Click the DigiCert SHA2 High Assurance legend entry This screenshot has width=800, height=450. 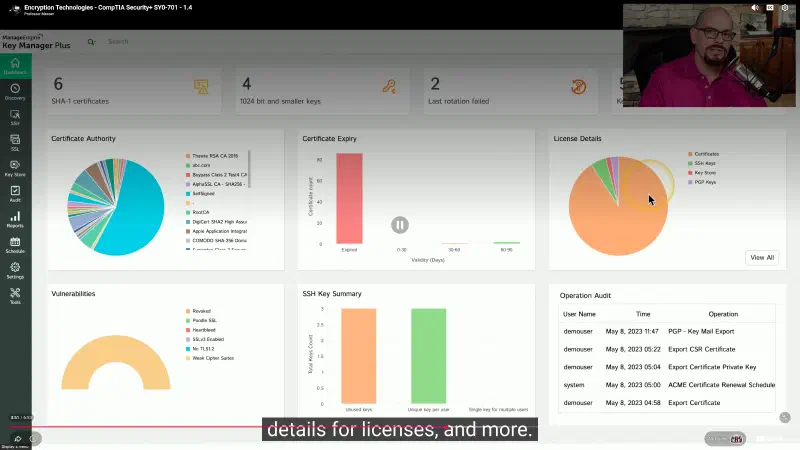pos(216,222)
